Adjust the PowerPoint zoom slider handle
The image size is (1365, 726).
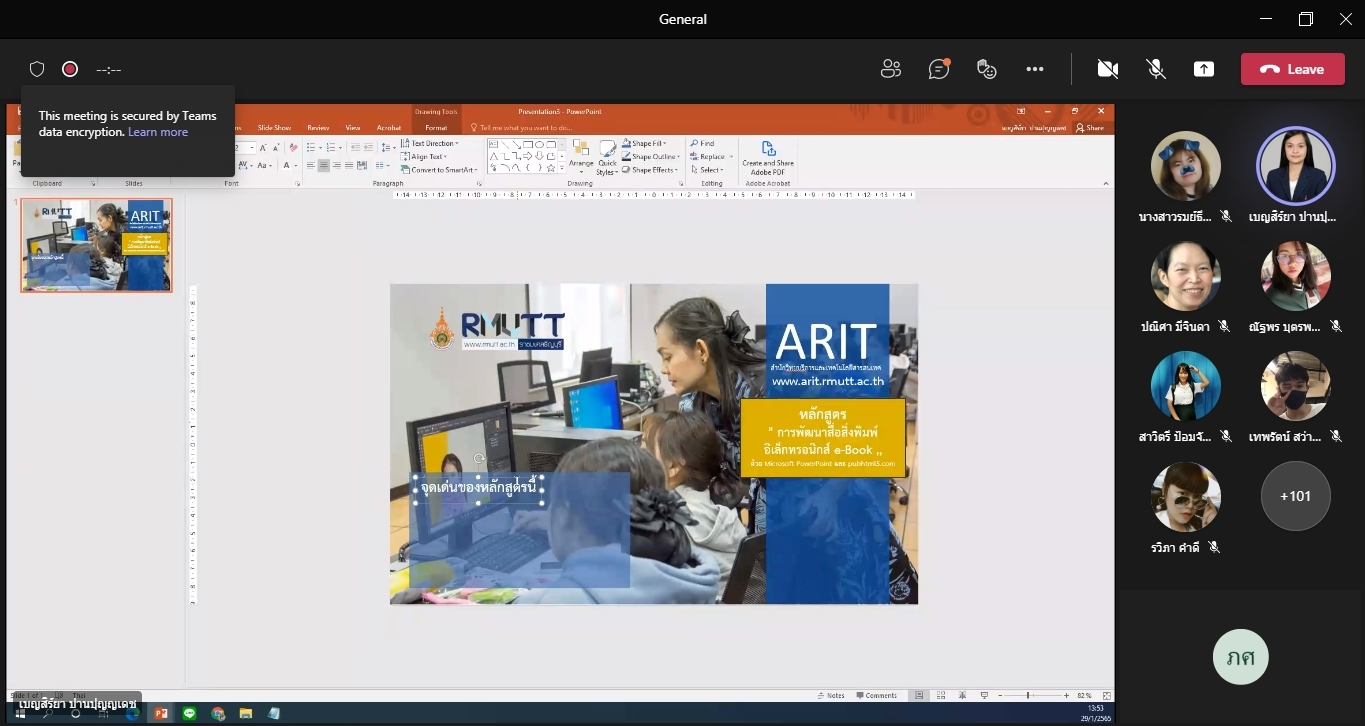(1028, 696)
